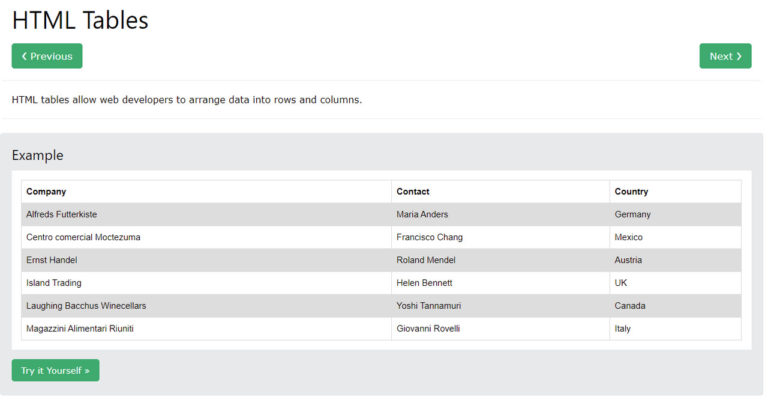Viewport: 768px width, 406px height.
Task: Click the Country column header
Action: coord(631,191)
